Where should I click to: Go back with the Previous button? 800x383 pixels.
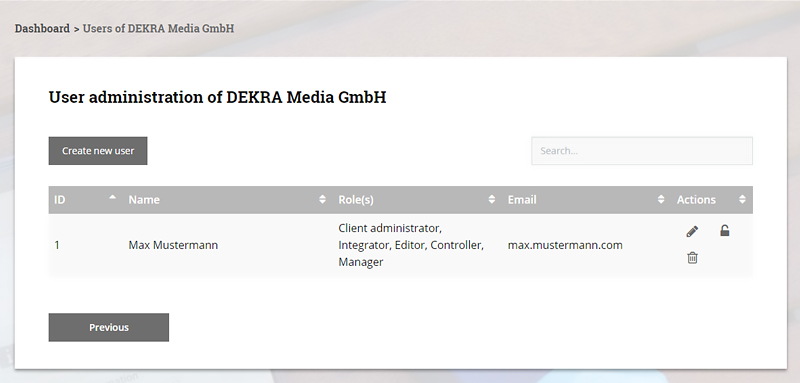pyautogui.click(x=109, y=327)
